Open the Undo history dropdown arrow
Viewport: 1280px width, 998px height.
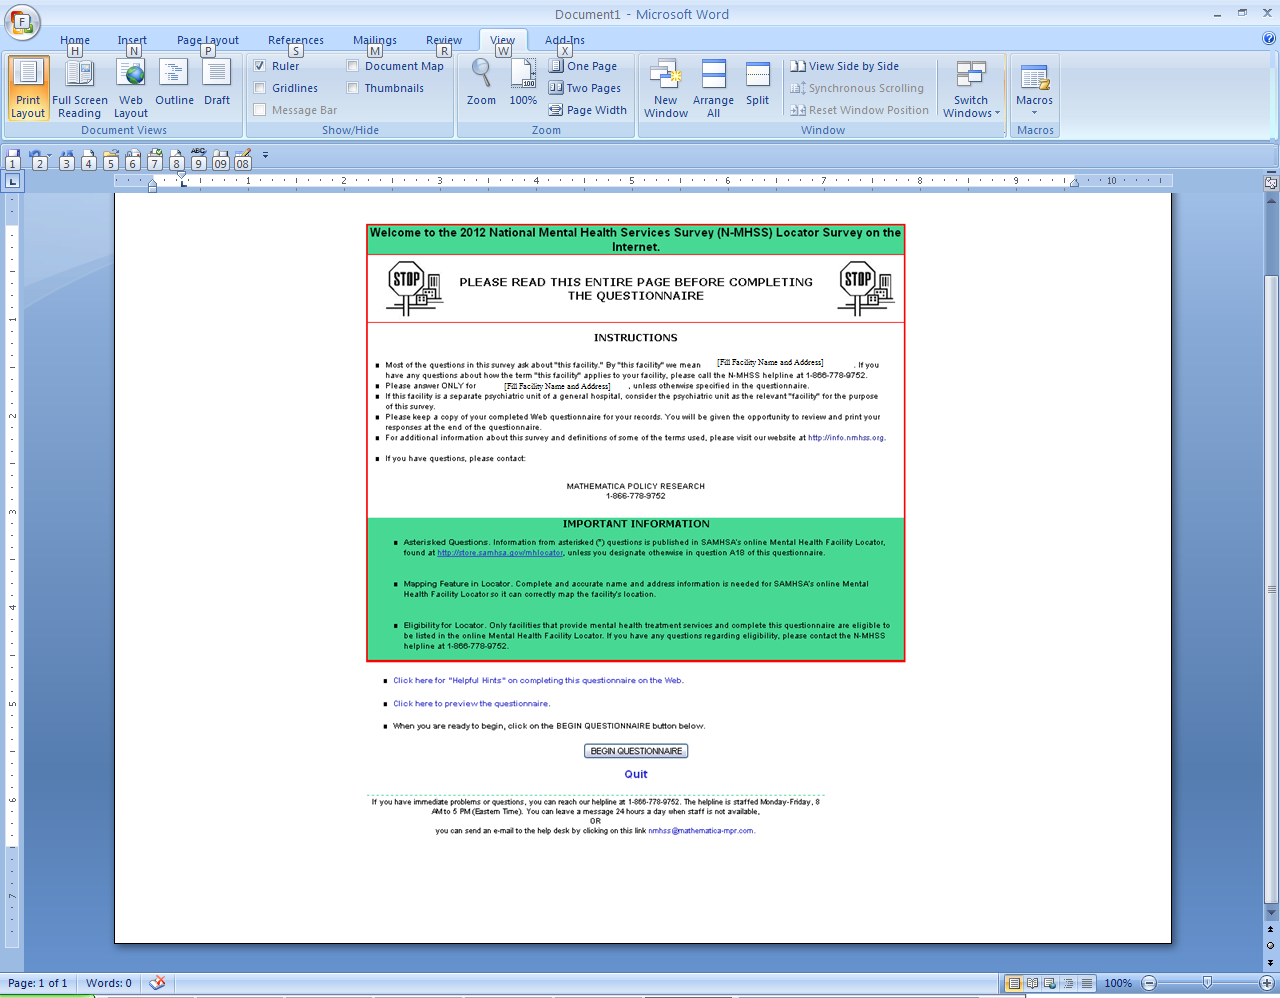click(x=49, y=156)
